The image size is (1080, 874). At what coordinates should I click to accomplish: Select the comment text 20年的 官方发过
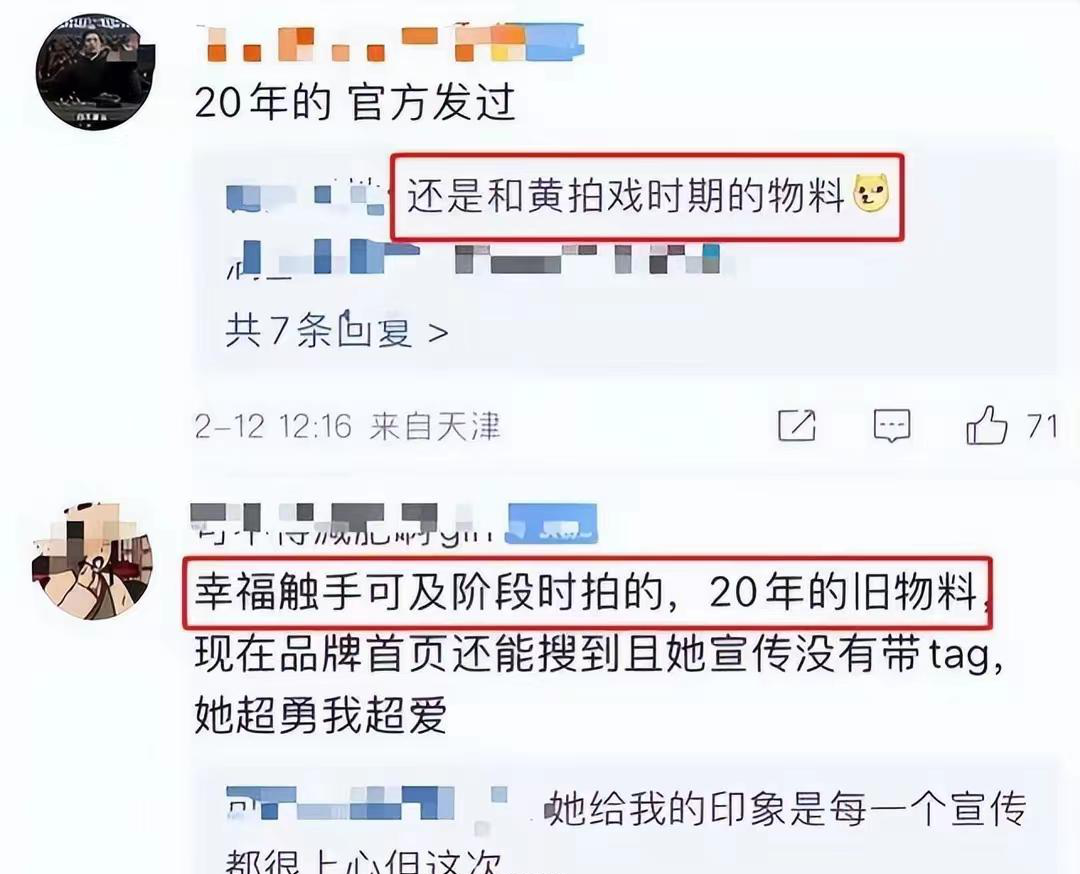[355, 103]
